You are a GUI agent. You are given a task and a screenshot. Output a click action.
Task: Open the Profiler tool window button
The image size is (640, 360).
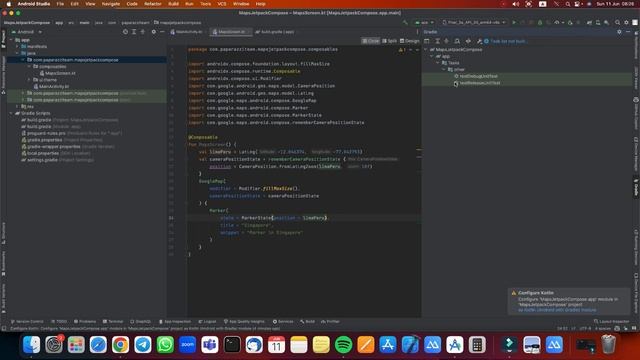(x=330, y=322)
